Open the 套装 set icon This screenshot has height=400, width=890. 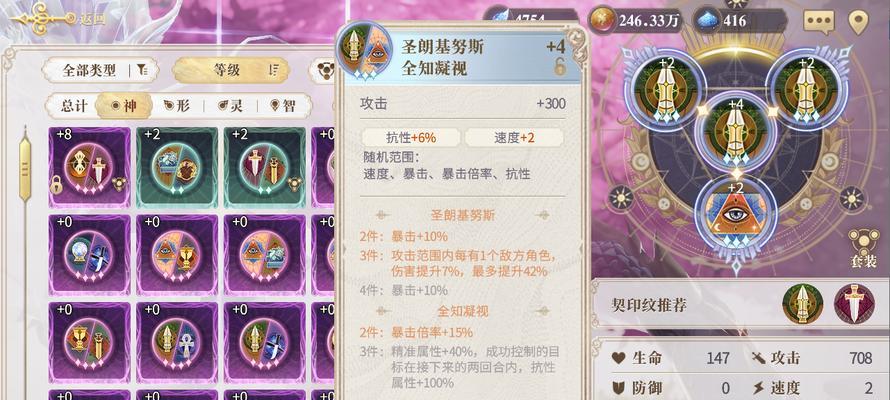click(863, 249)
